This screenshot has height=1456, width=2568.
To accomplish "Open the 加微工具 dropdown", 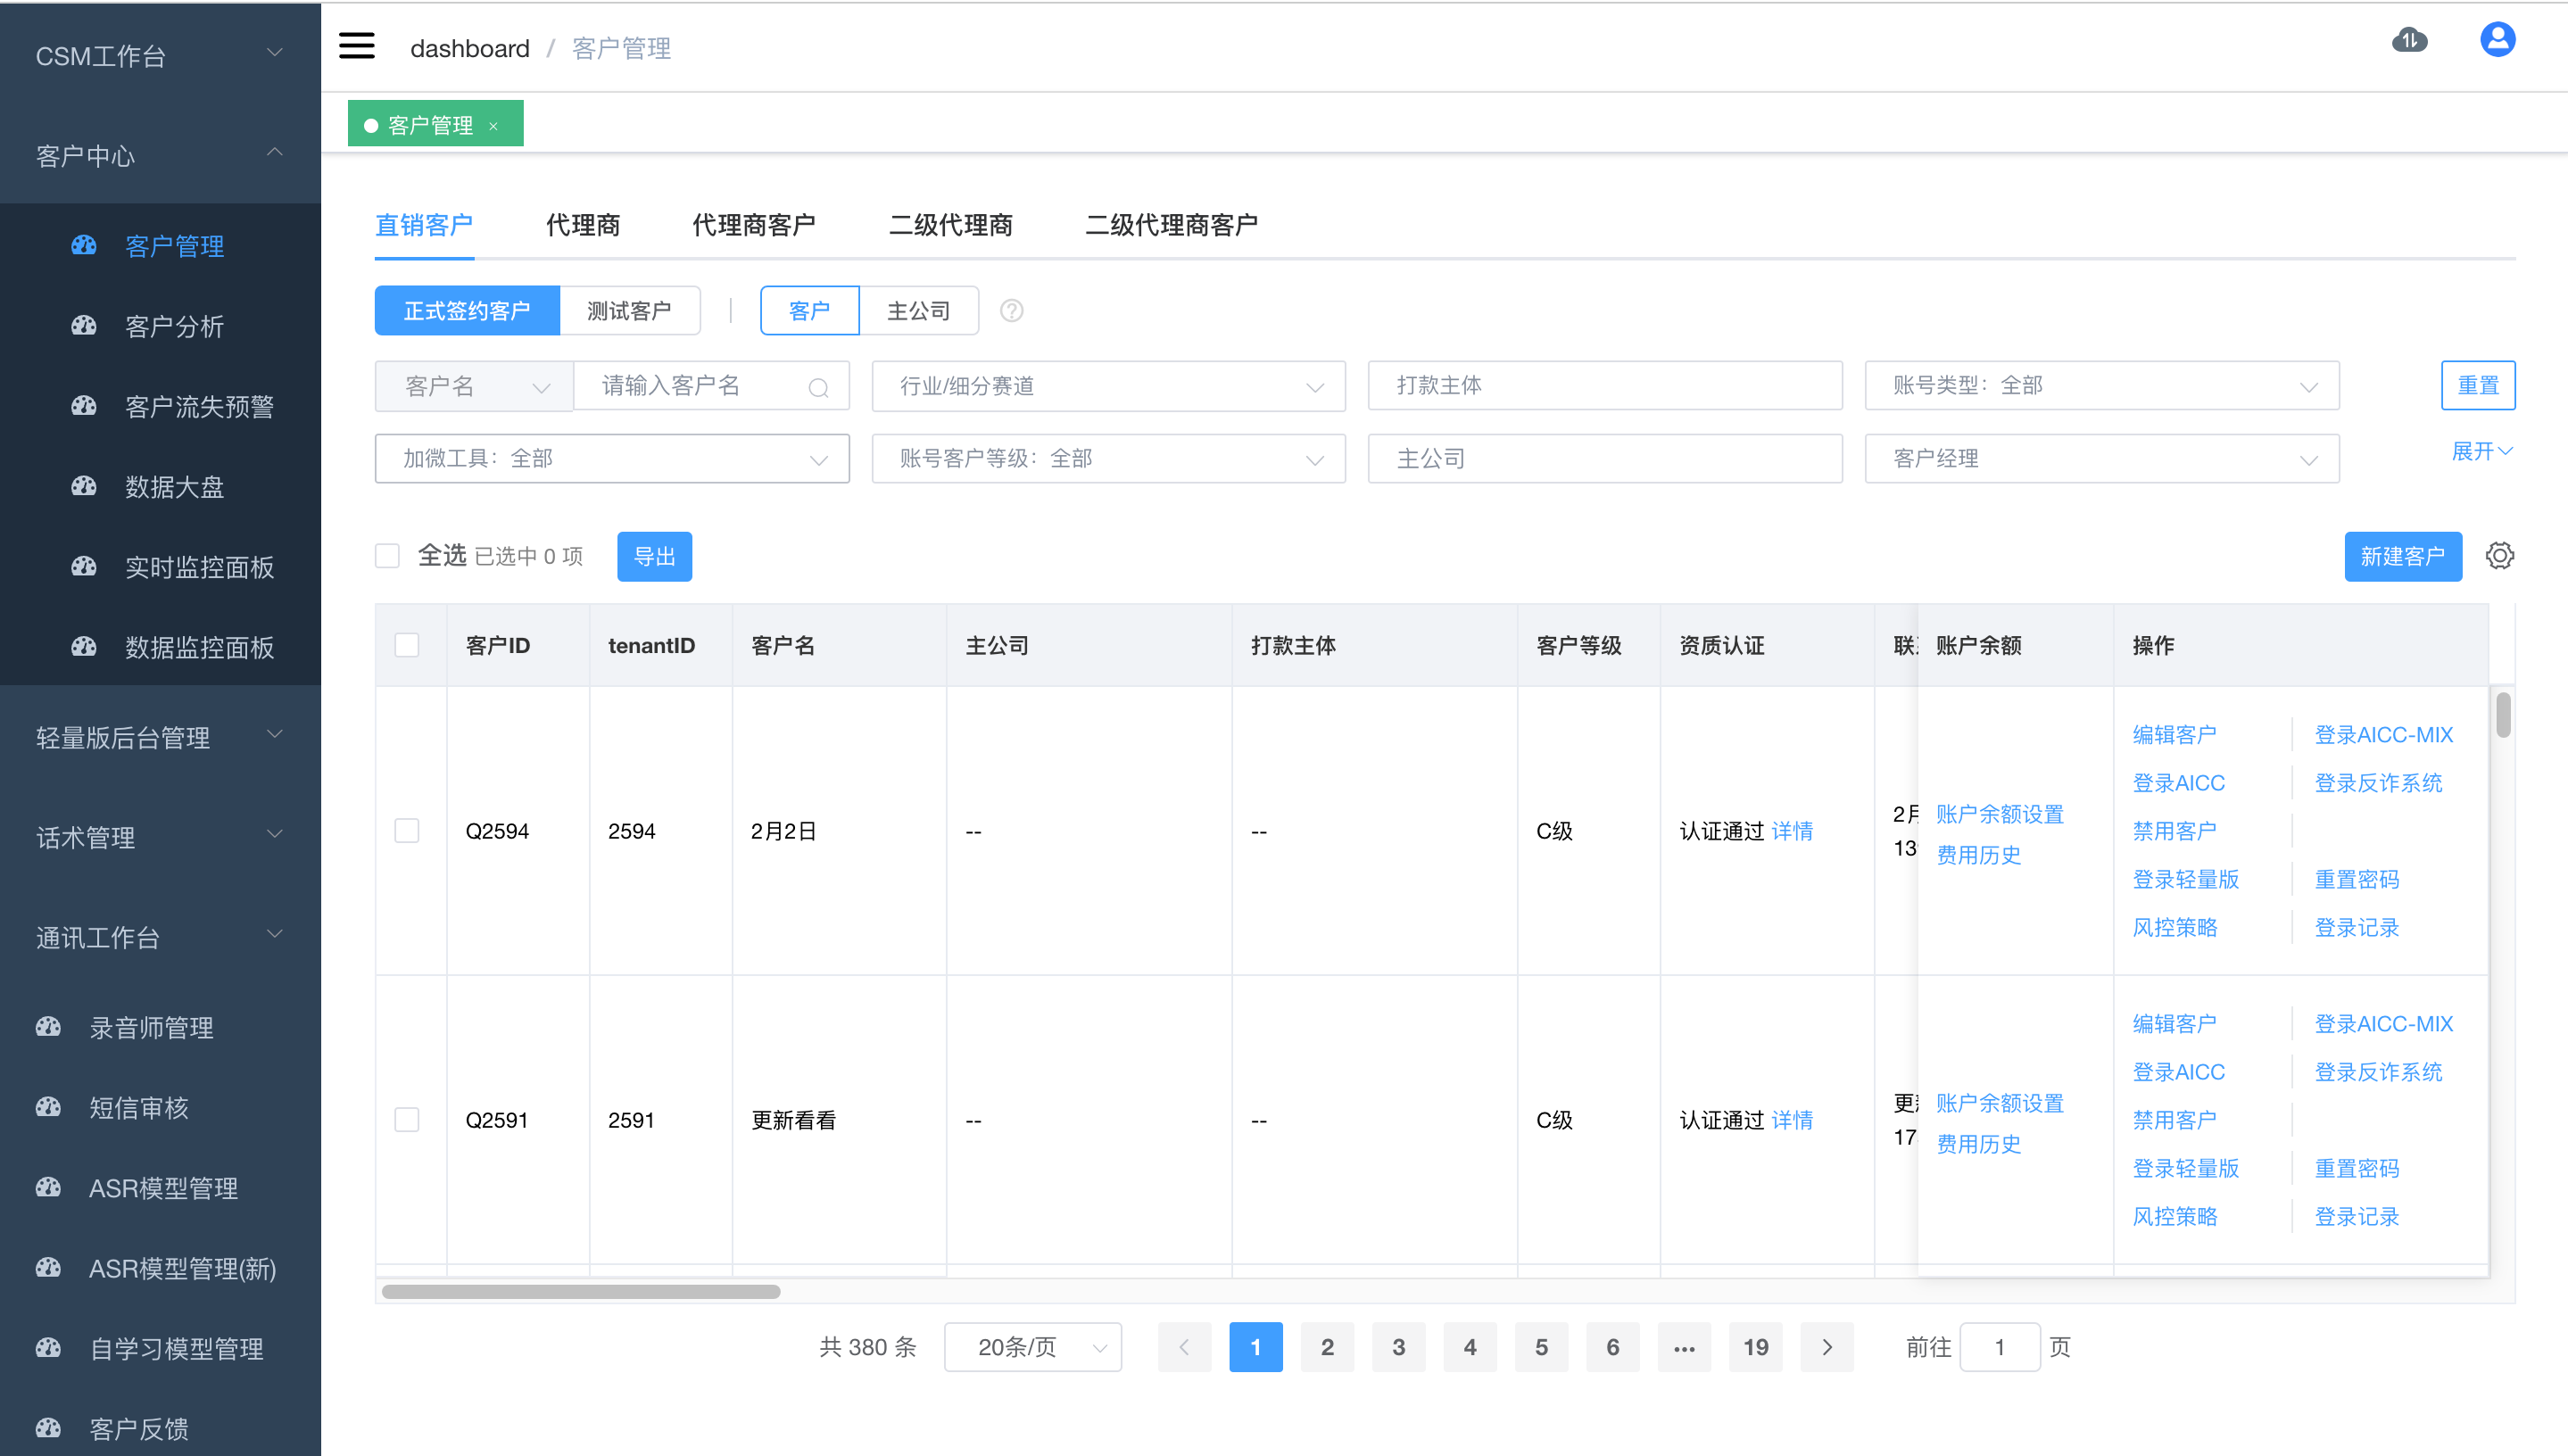I will 612,459.
